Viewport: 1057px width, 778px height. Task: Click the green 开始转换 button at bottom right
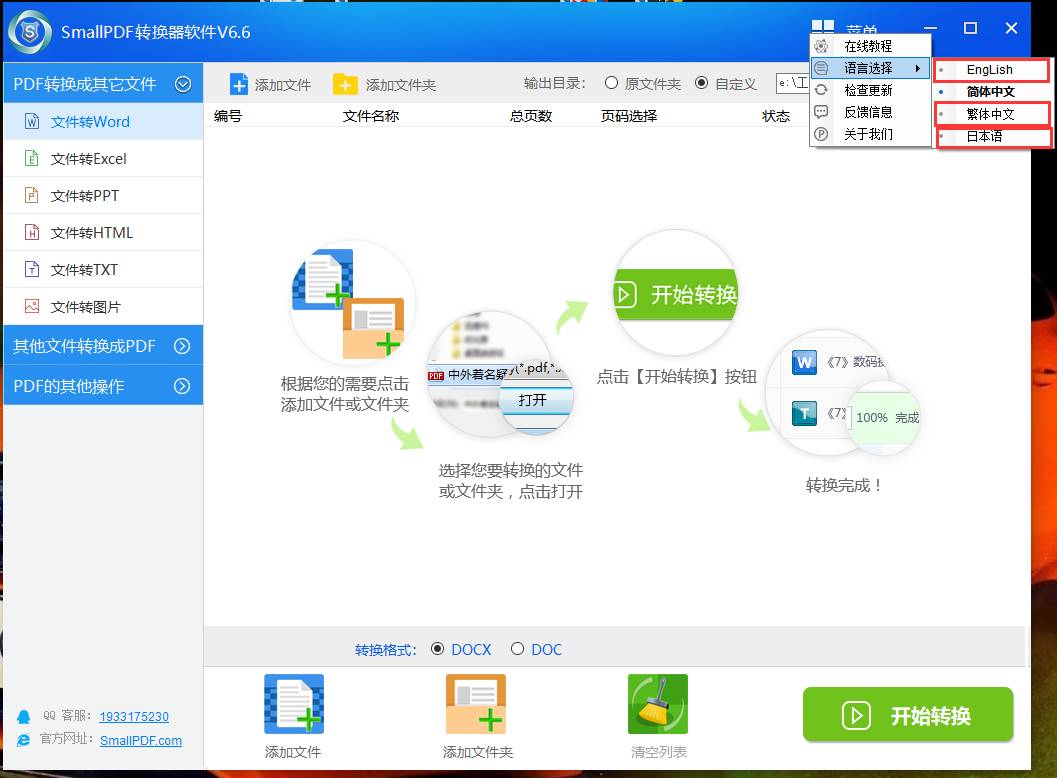(907, 715)
